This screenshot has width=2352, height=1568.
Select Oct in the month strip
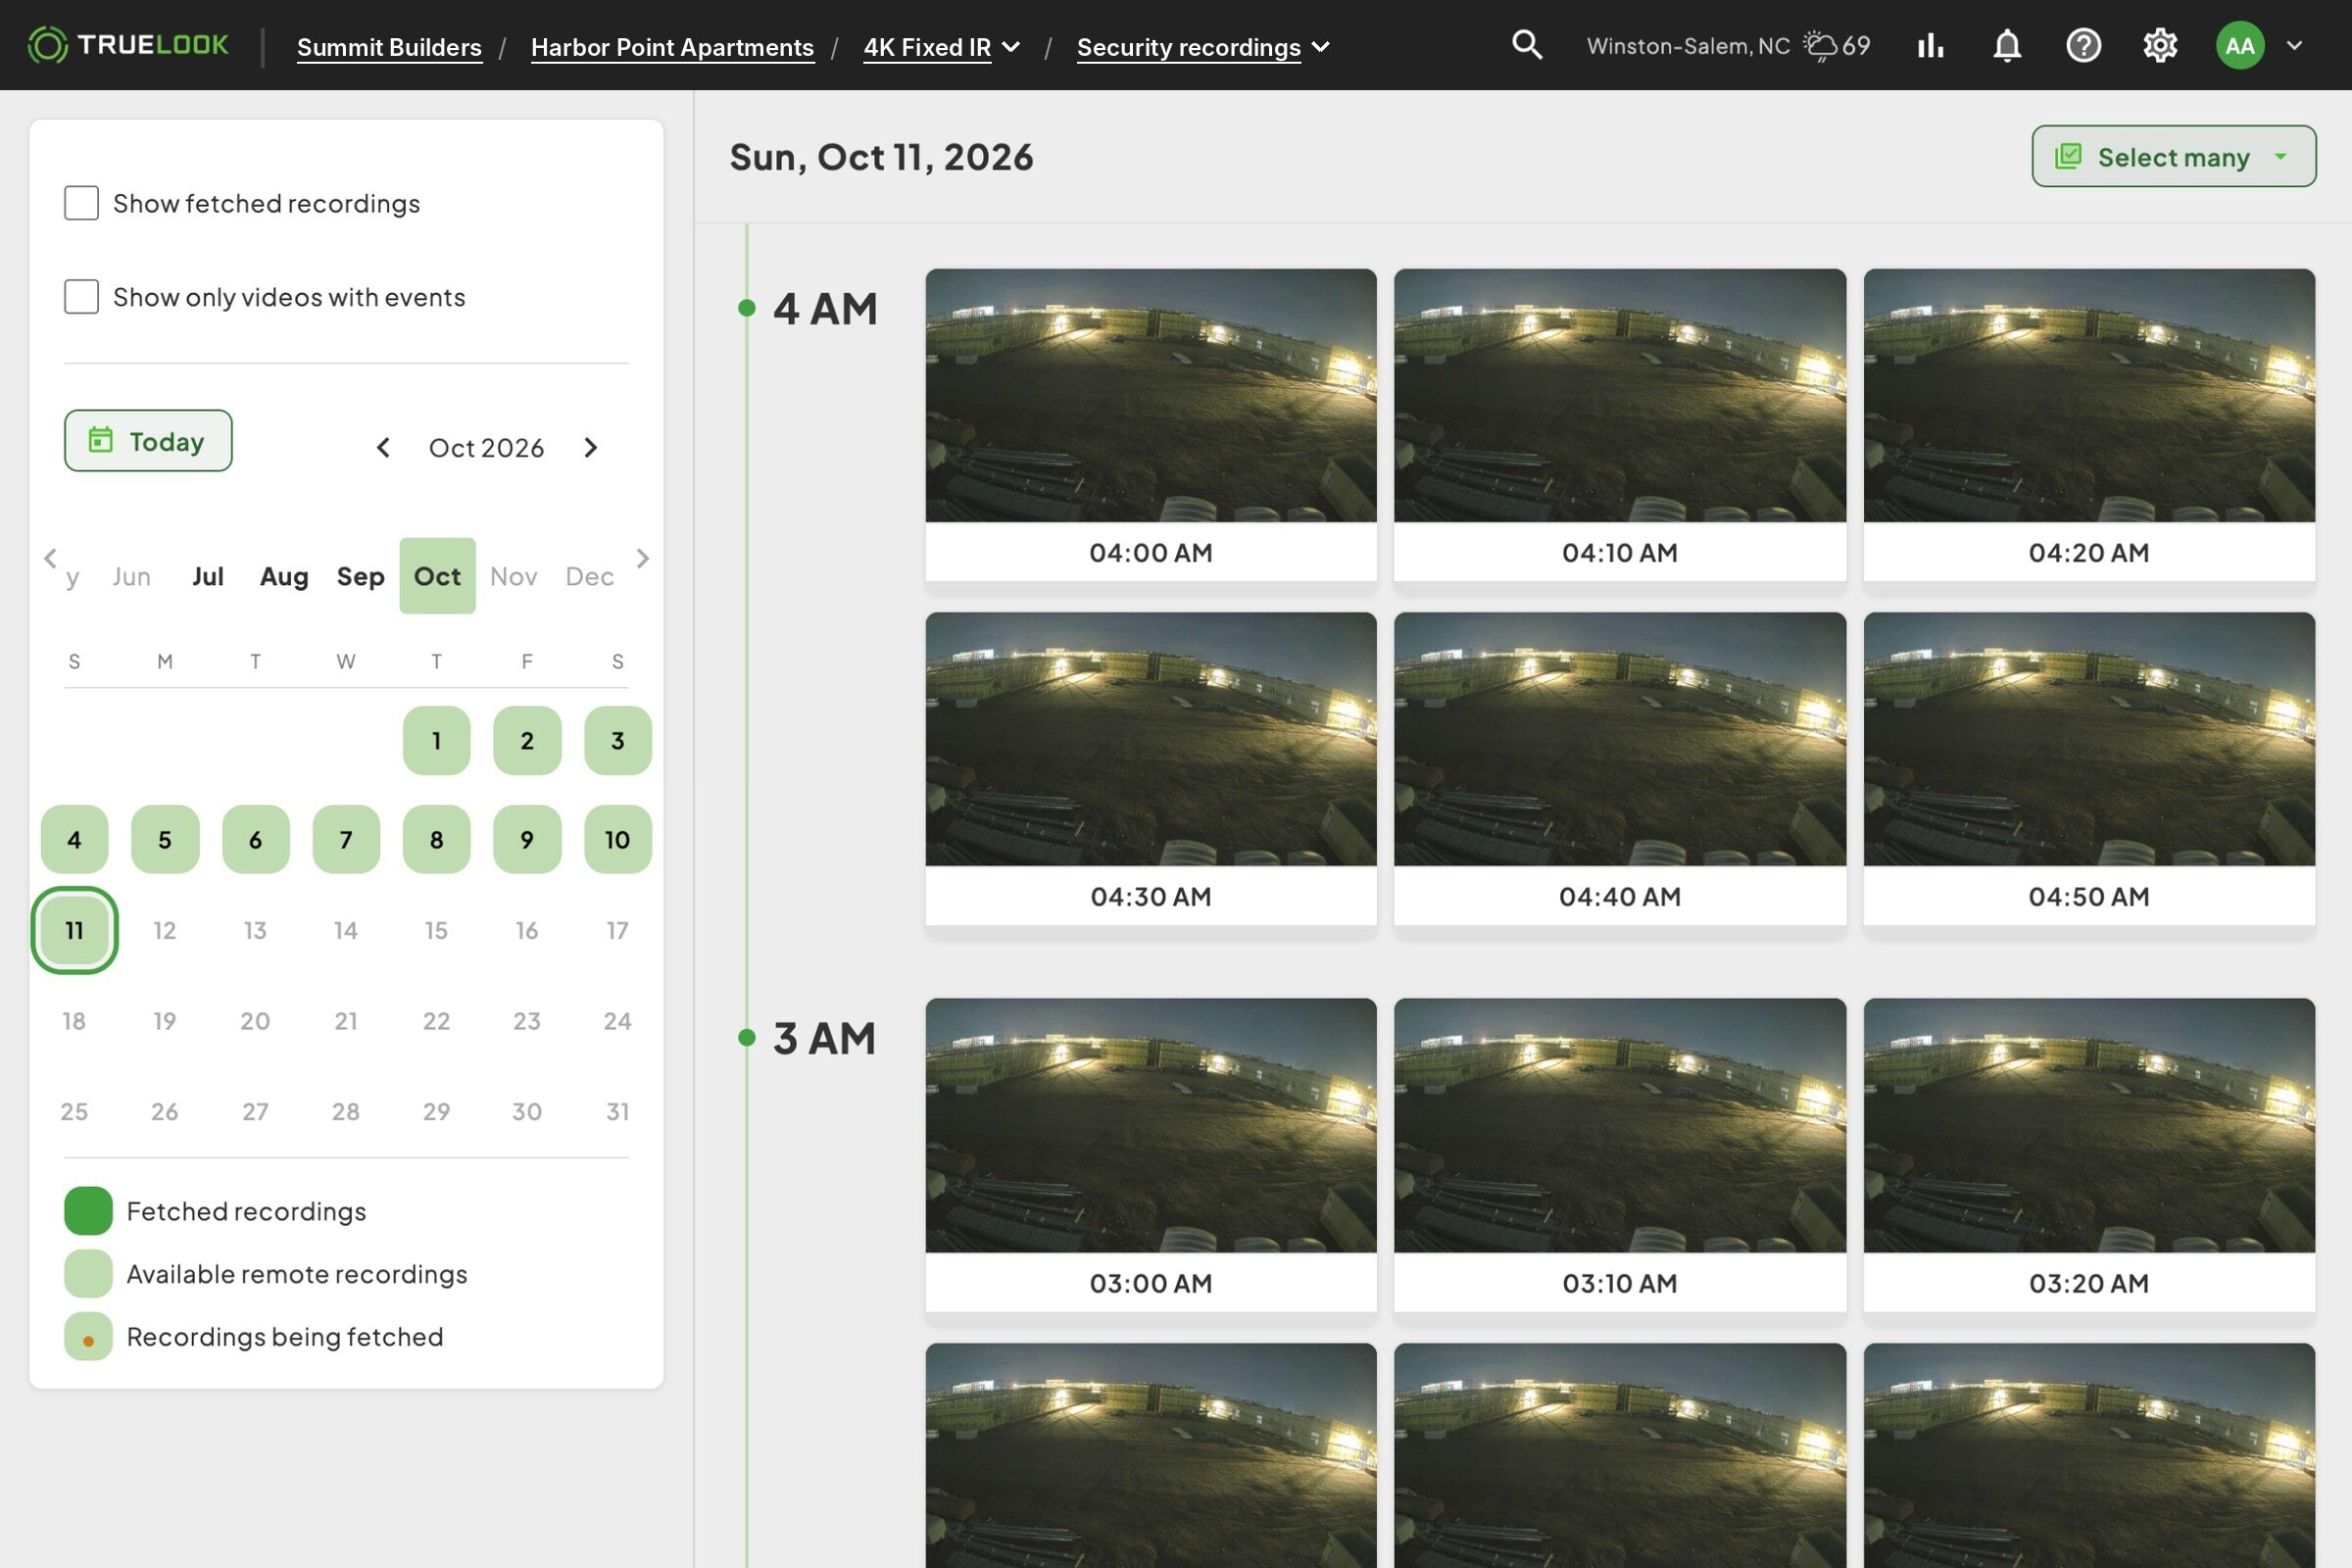pos(437,576)
